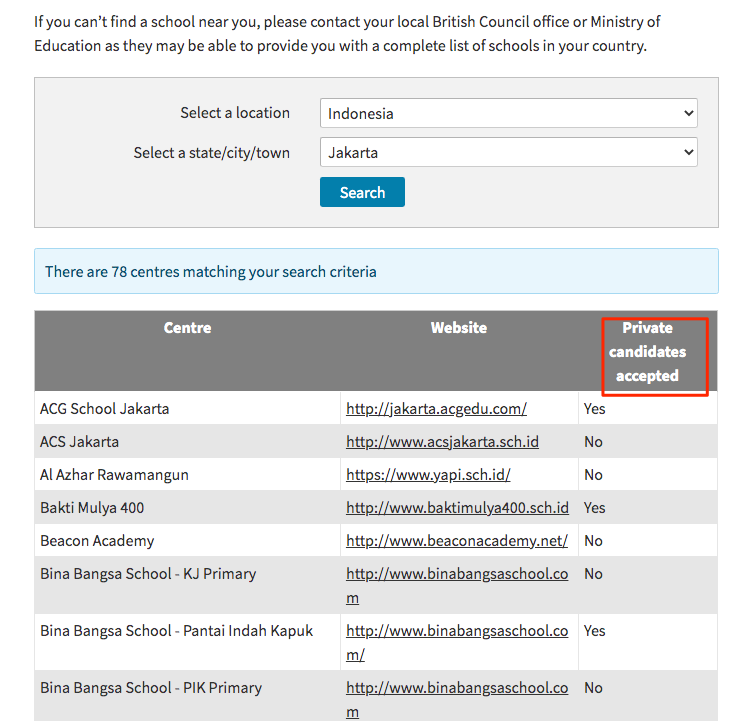
Task: Open Bina Bangsa KJ Primary website link
Action: click(457, 586)
